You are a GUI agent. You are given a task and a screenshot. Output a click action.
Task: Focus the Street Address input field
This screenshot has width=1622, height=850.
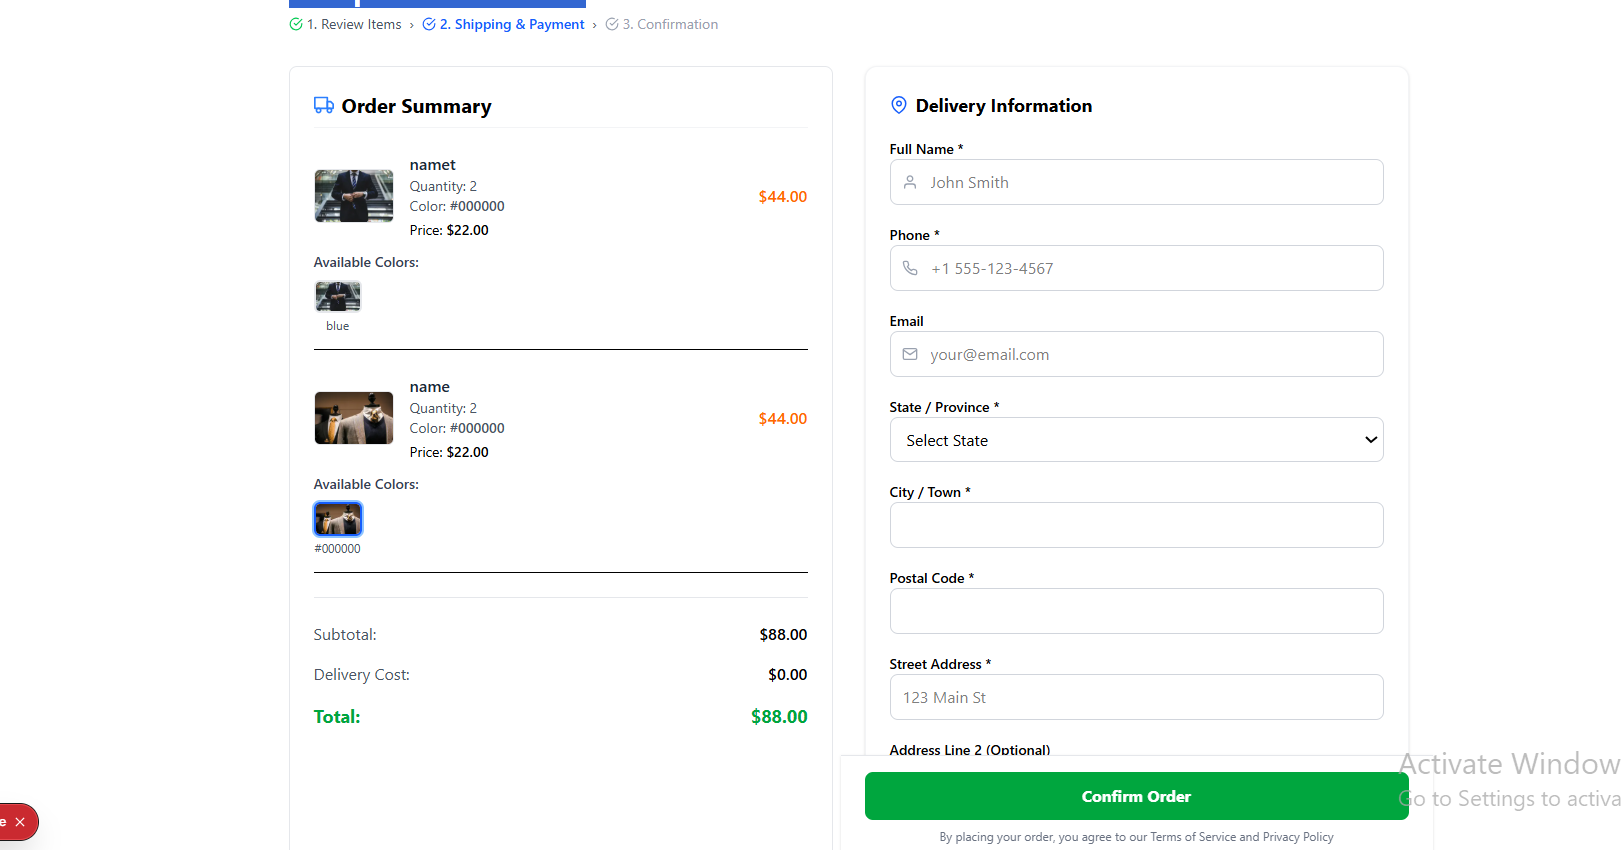click(x=1136, y=697)
